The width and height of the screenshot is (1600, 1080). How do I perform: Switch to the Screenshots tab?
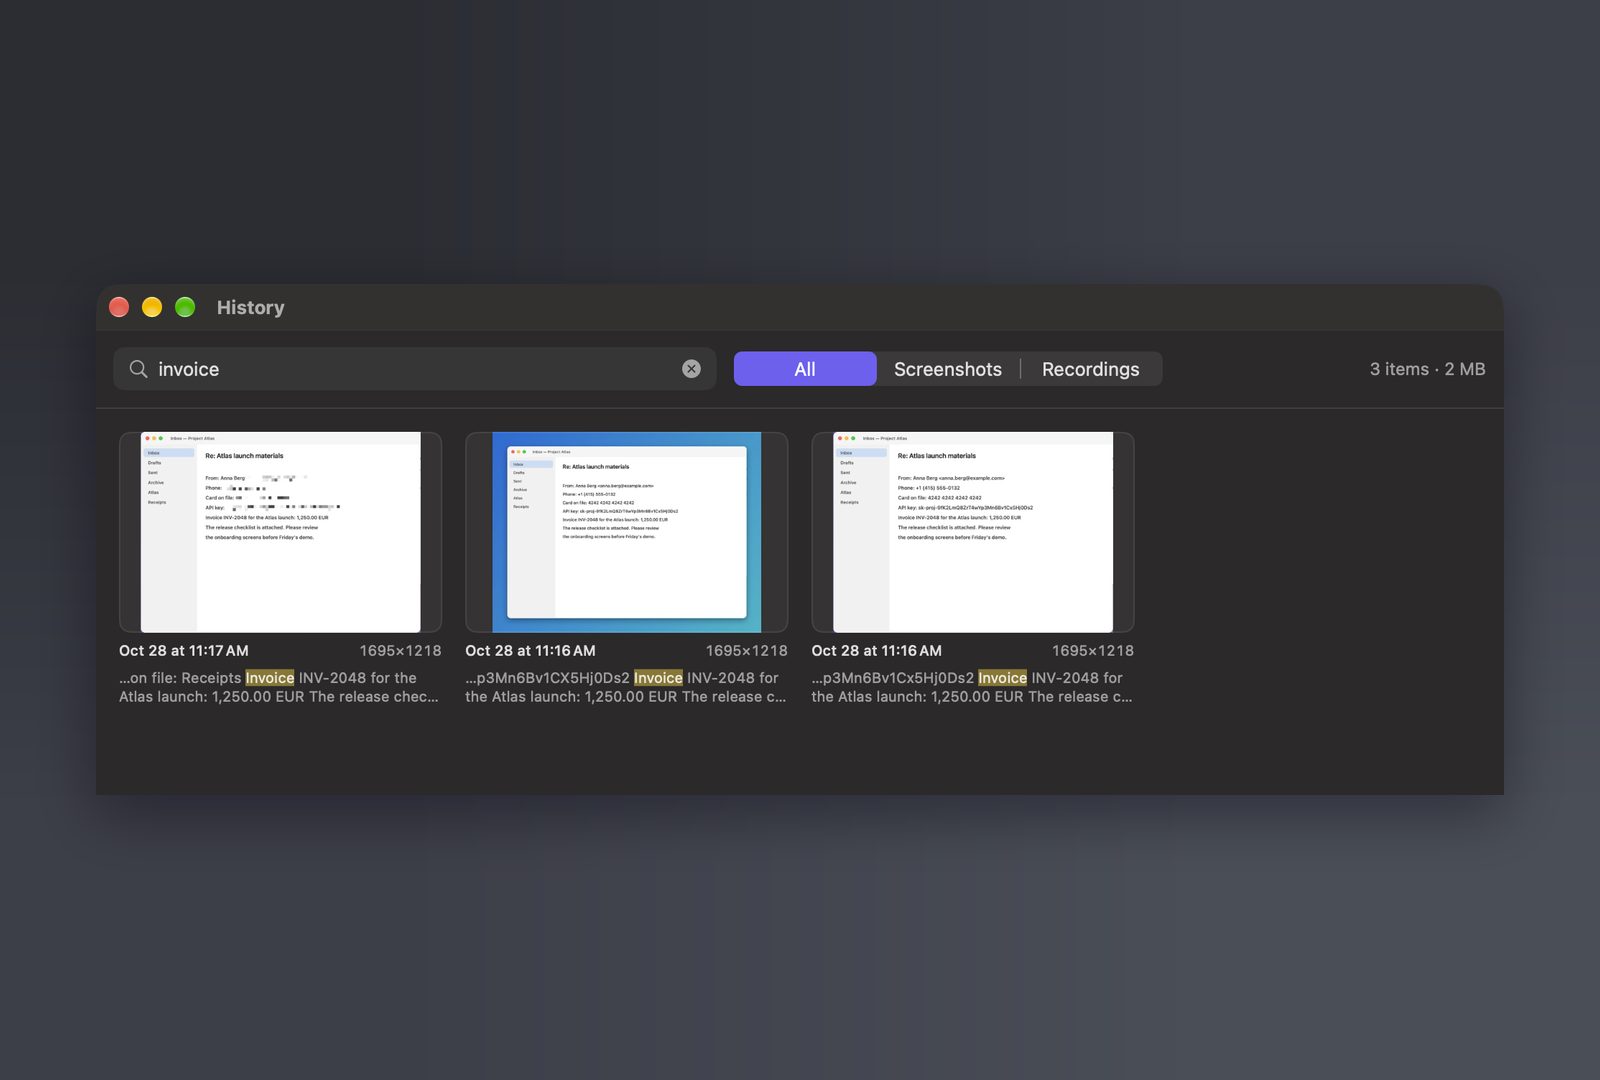[948, 369]
